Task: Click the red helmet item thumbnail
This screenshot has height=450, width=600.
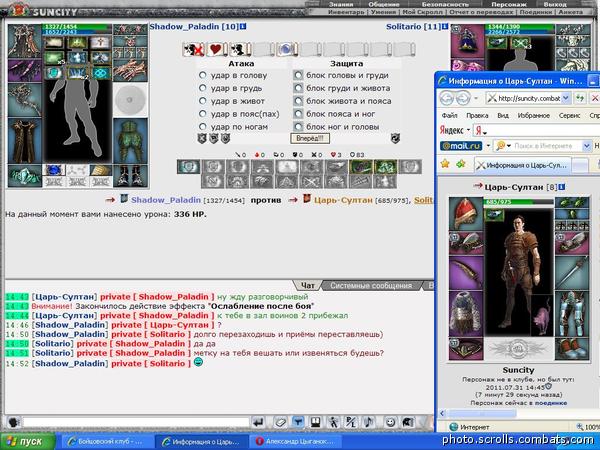Action: pyautogui.click(x=466, y=214)
